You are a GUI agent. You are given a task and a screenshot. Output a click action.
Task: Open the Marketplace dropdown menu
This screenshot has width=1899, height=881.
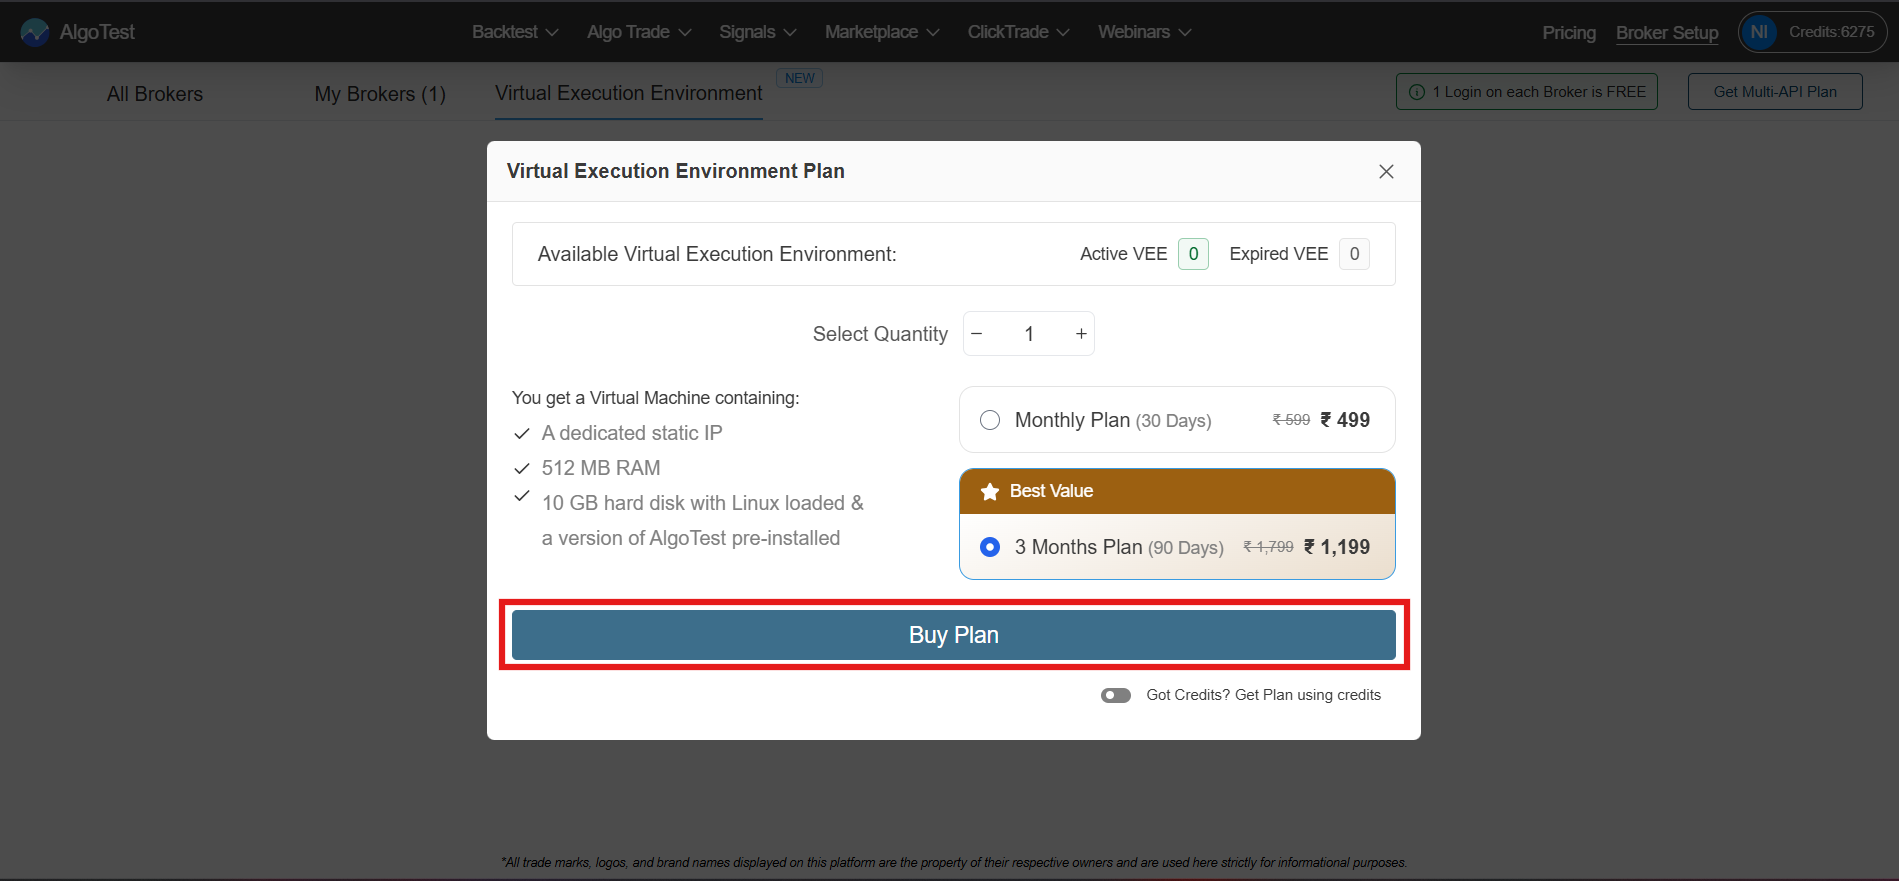tap(881, 32)
